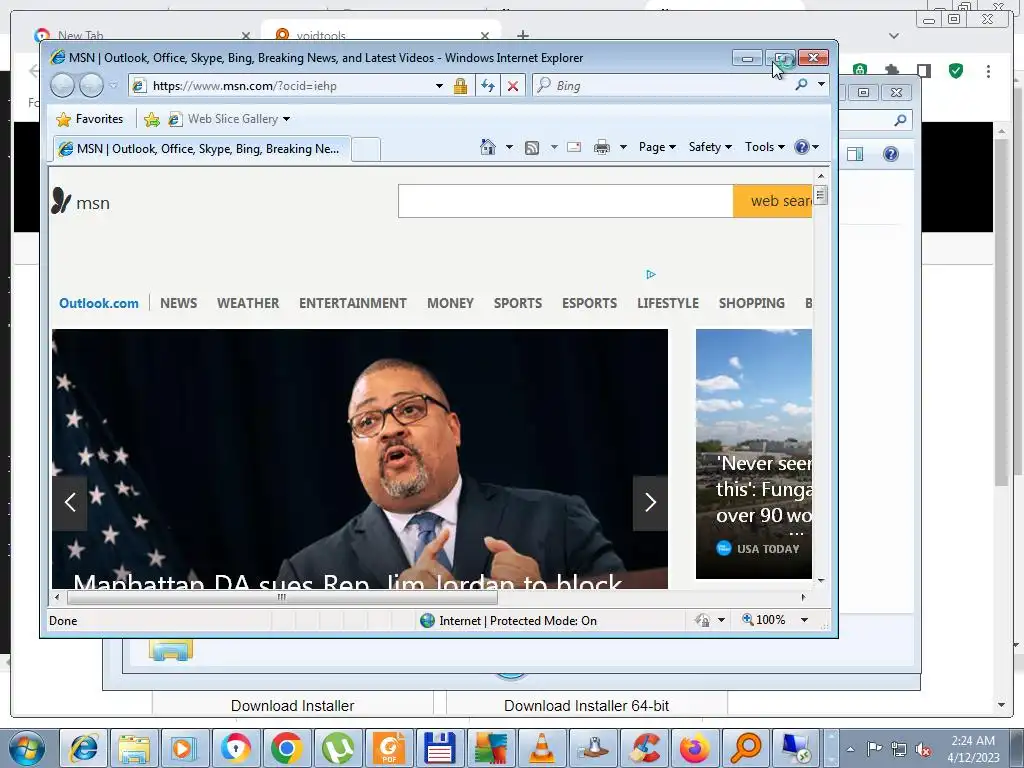Image resolution: width=1024 pixels, height=768 pixels.
Task: Click the IE Forward navigation button
Action: click(91, 86)
